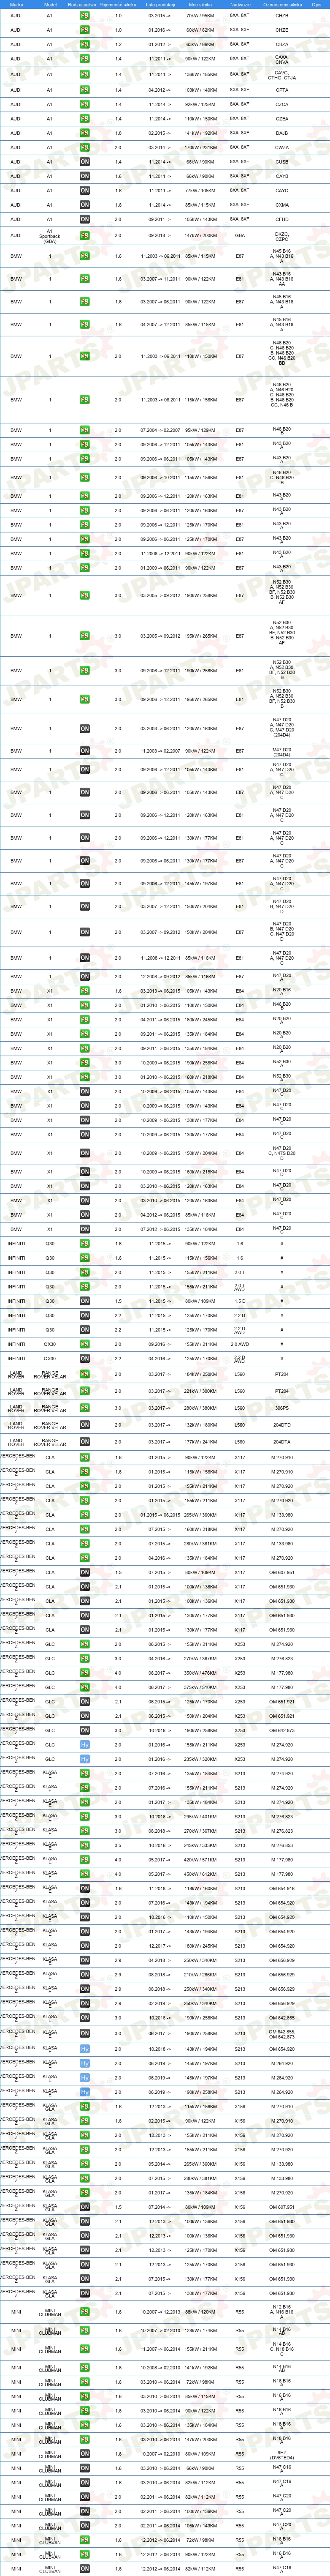This screenshot has width=330, height=2576.
Task: Click the Lata produkcji column header
Action: click(159, 5)
